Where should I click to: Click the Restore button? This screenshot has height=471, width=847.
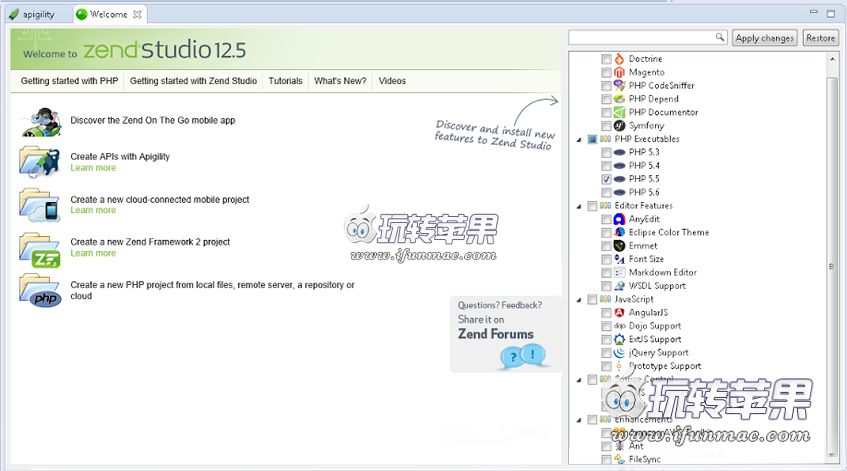pos(821,38)
